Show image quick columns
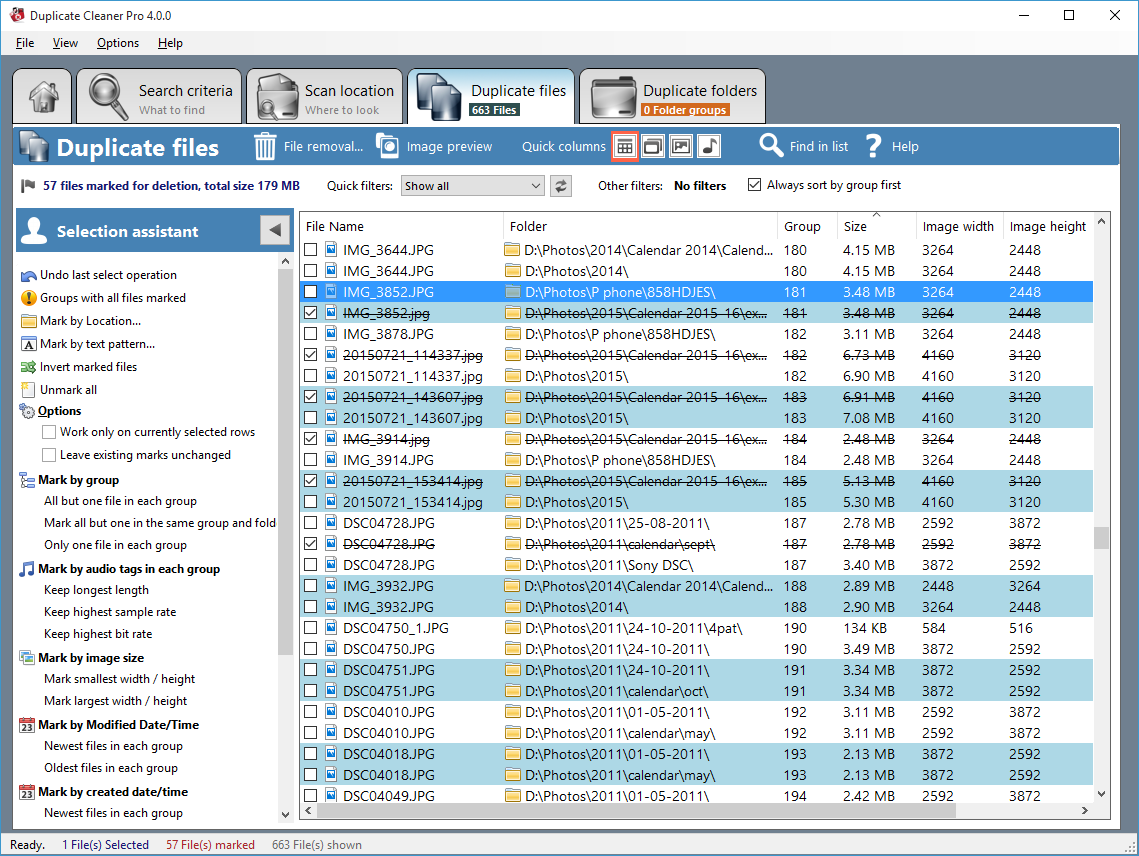Screen dimensions: 1139x856 (x=681, y=146)
